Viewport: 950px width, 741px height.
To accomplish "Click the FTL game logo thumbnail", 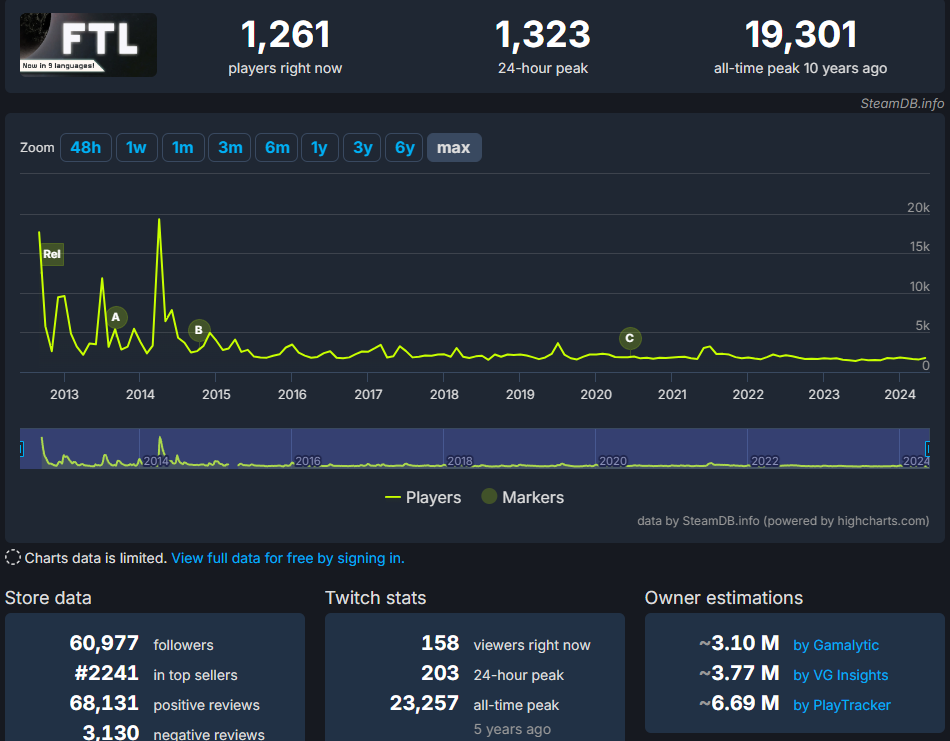I will [88, 45].
